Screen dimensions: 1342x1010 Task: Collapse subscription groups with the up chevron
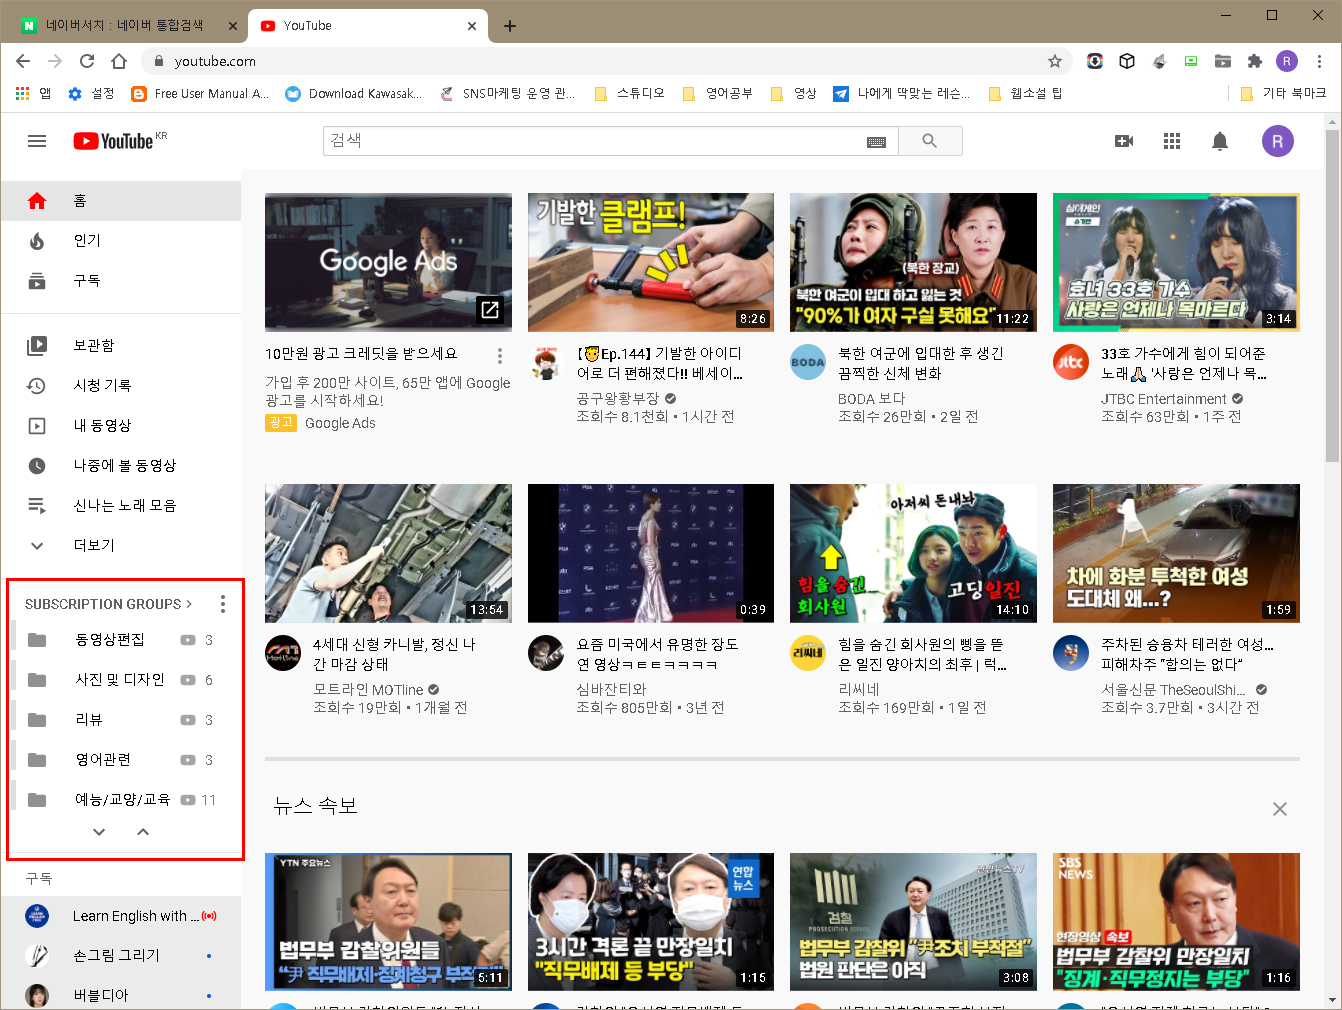[x=142, y=831]
